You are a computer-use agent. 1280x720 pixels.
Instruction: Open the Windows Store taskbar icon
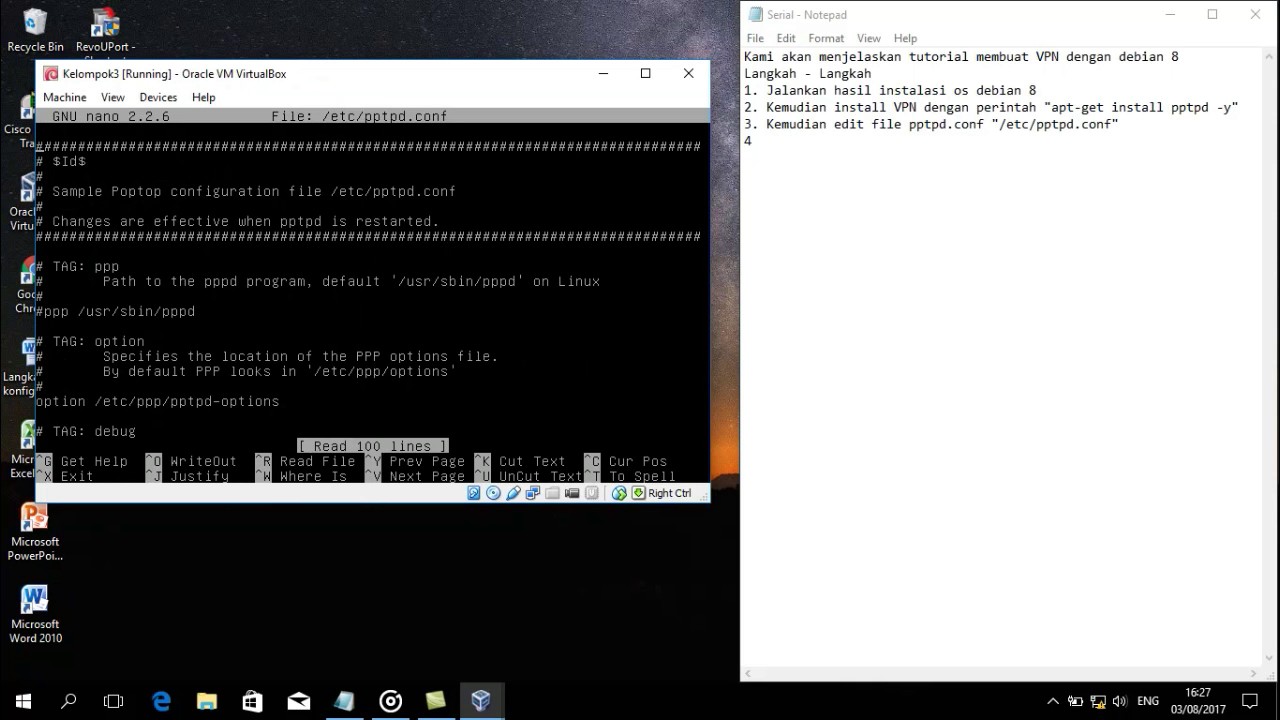[x=253, y=701]
